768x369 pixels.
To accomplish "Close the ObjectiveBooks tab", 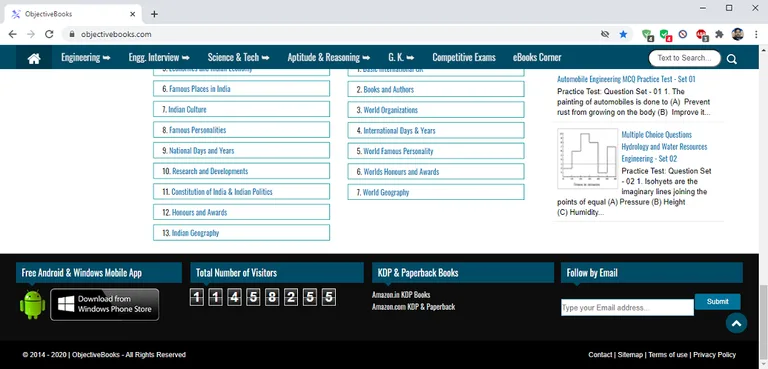I will point(133,14).
